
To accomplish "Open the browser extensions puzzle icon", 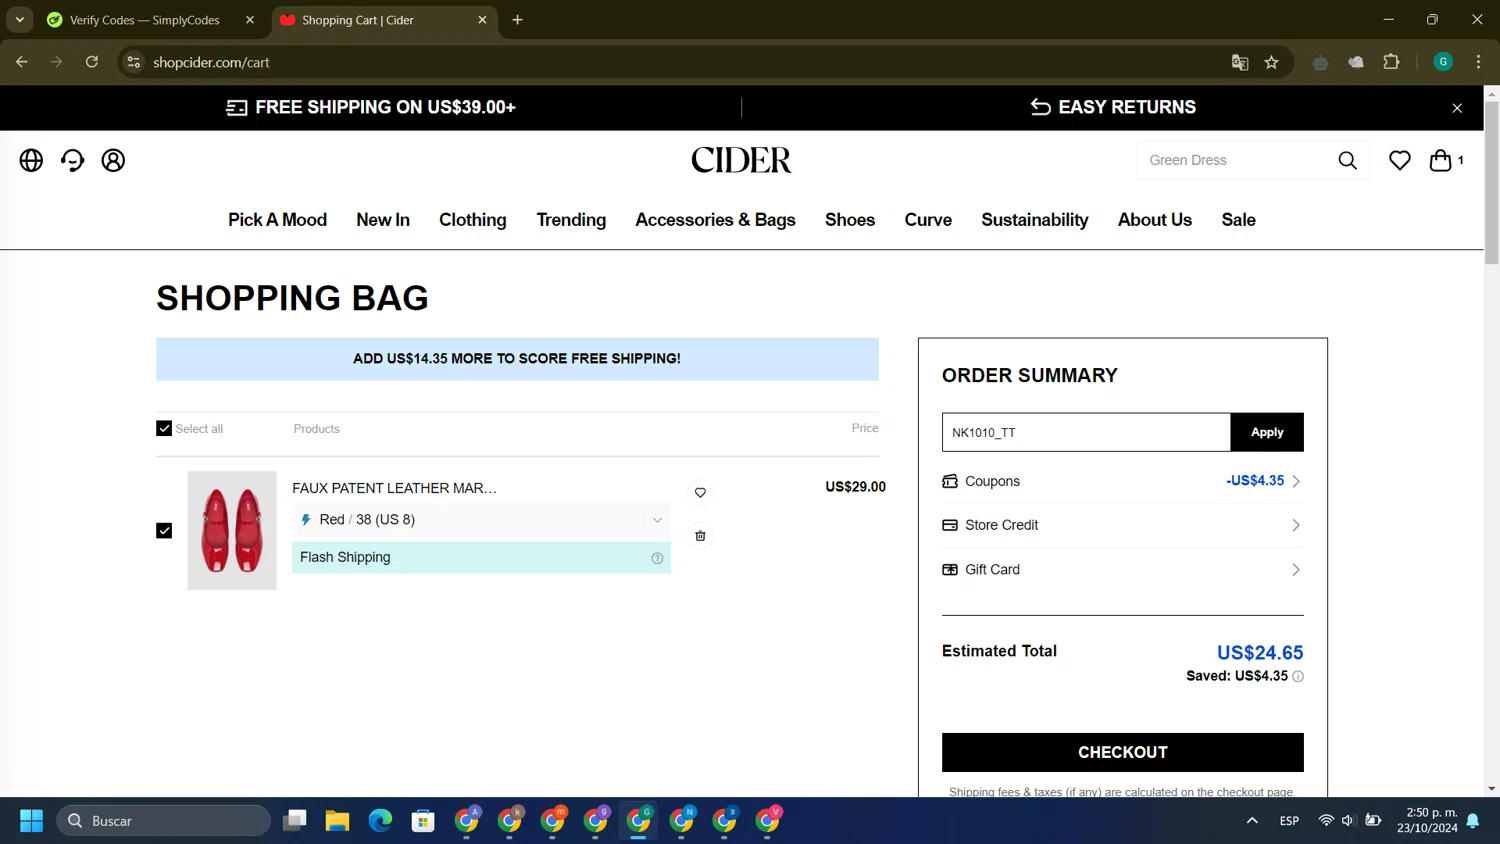I will [x=1391, y=62].
